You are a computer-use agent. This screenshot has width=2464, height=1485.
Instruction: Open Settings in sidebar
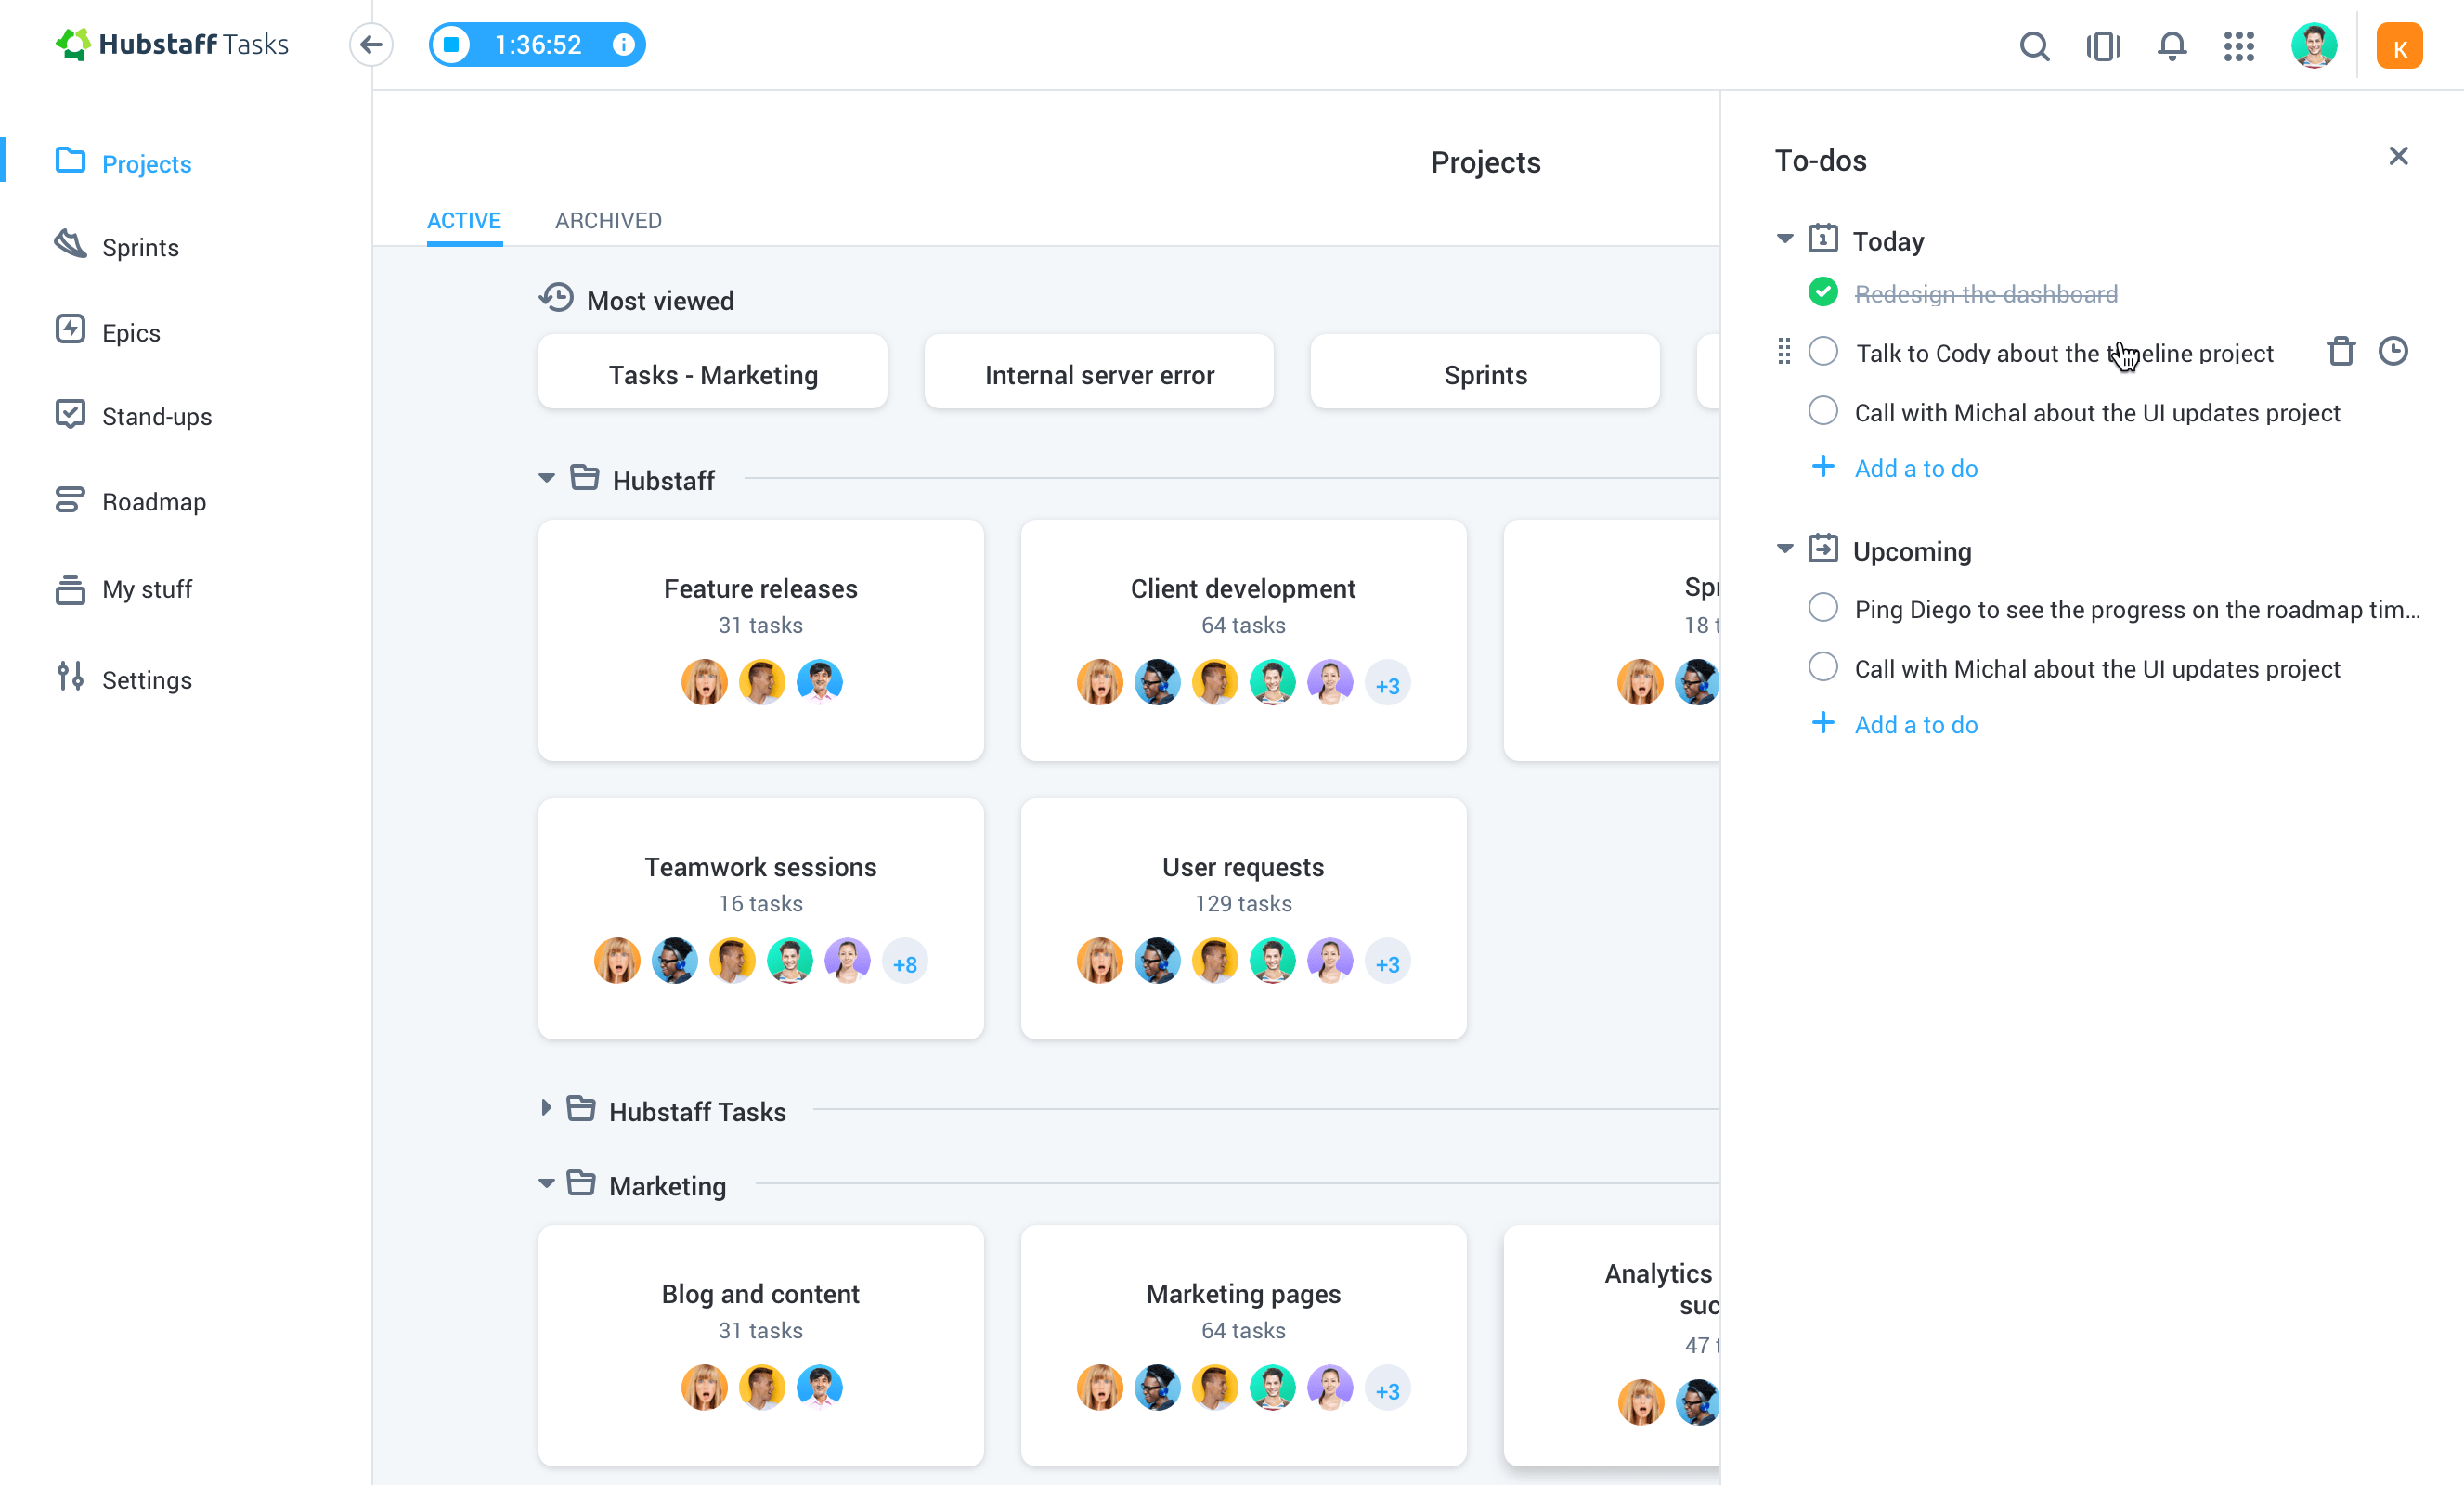click(124, 678)
